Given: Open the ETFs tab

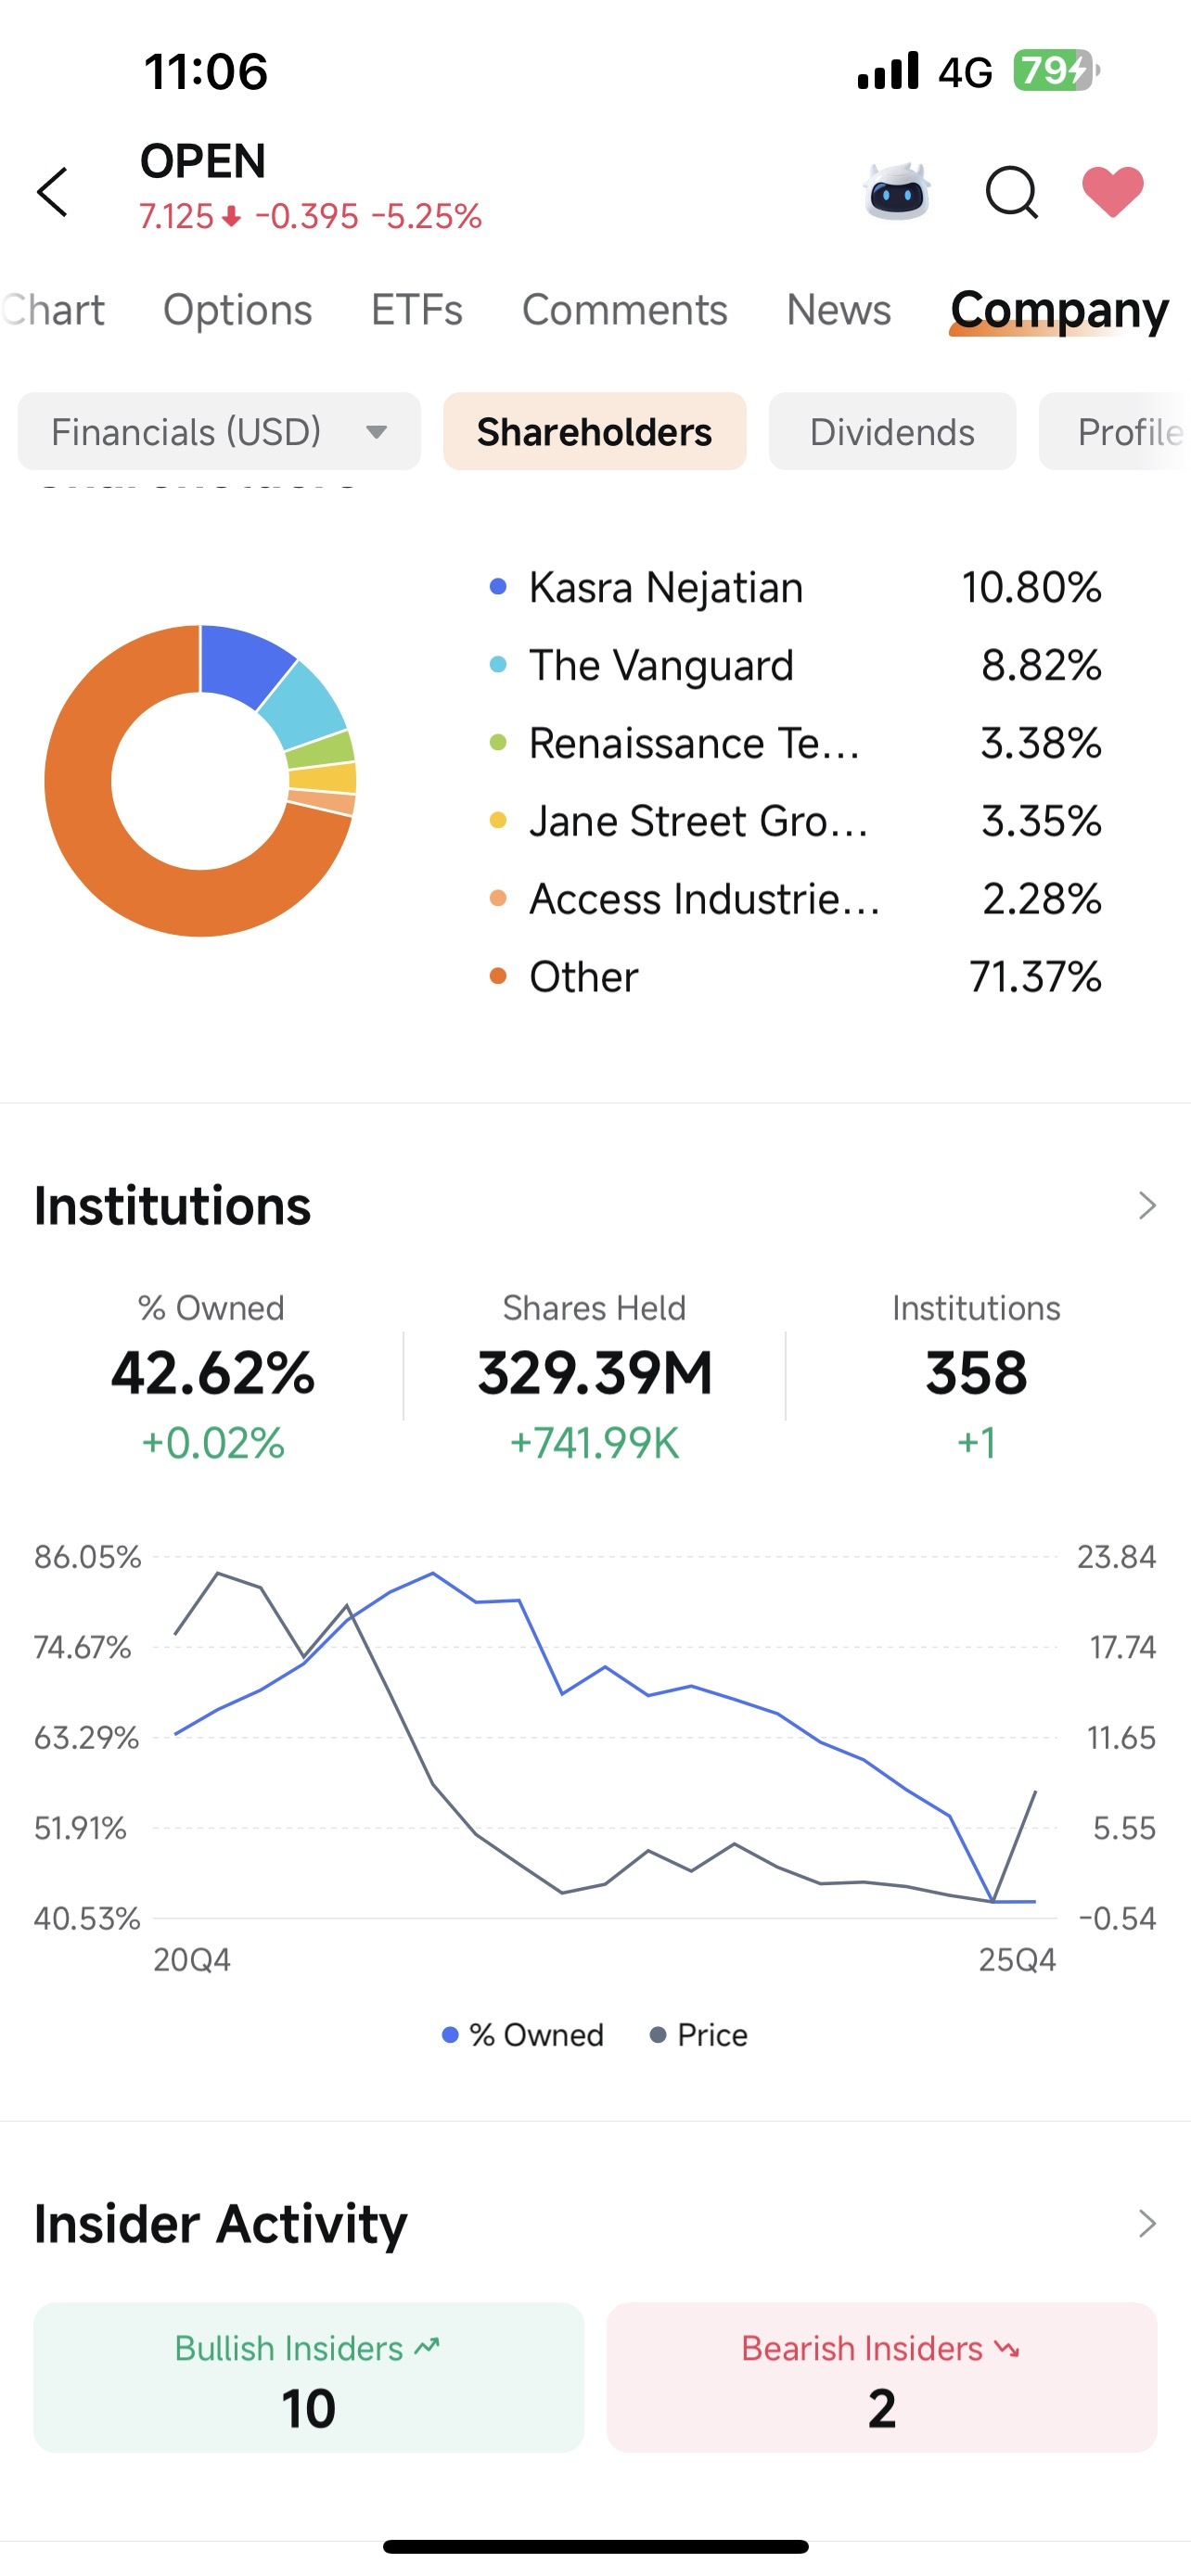Looking at the screenshot, I should 417,310.
